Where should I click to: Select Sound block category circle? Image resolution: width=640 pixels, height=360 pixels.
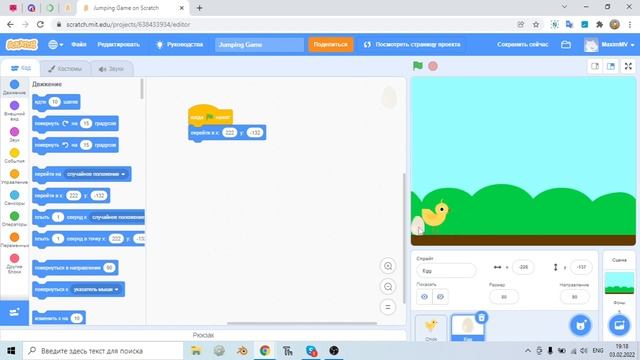click(14, 131)
